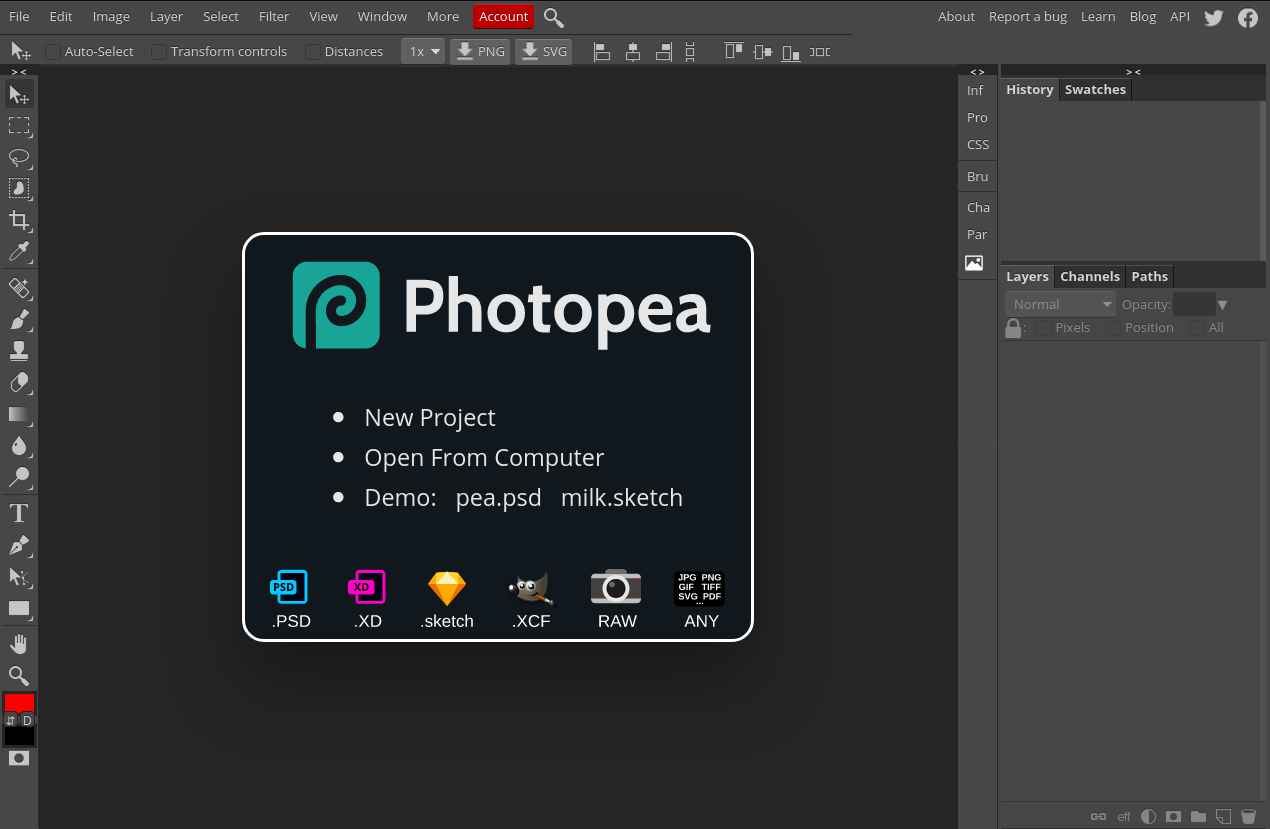
Task: Click the delete layer trash icon
Action: click(x=1248, y=816)
